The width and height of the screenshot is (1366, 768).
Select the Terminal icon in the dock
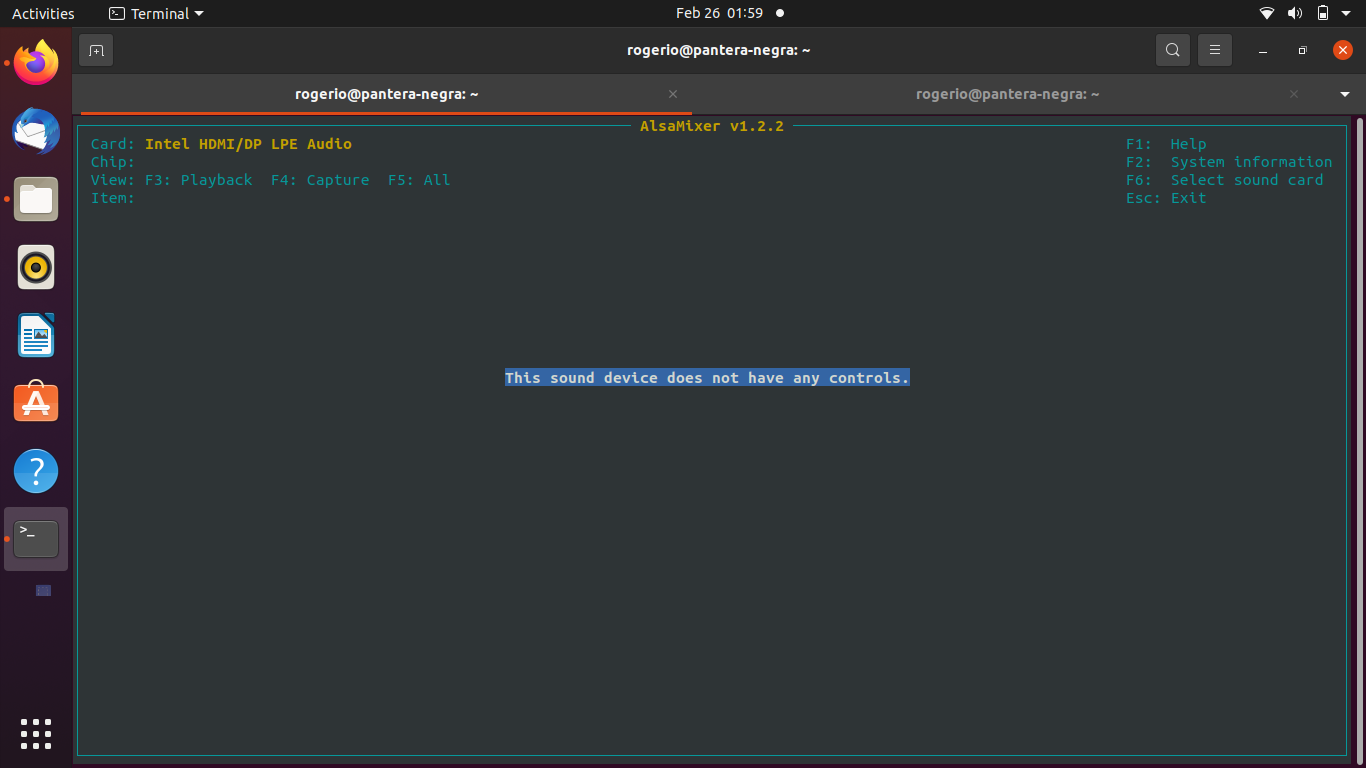36,539
